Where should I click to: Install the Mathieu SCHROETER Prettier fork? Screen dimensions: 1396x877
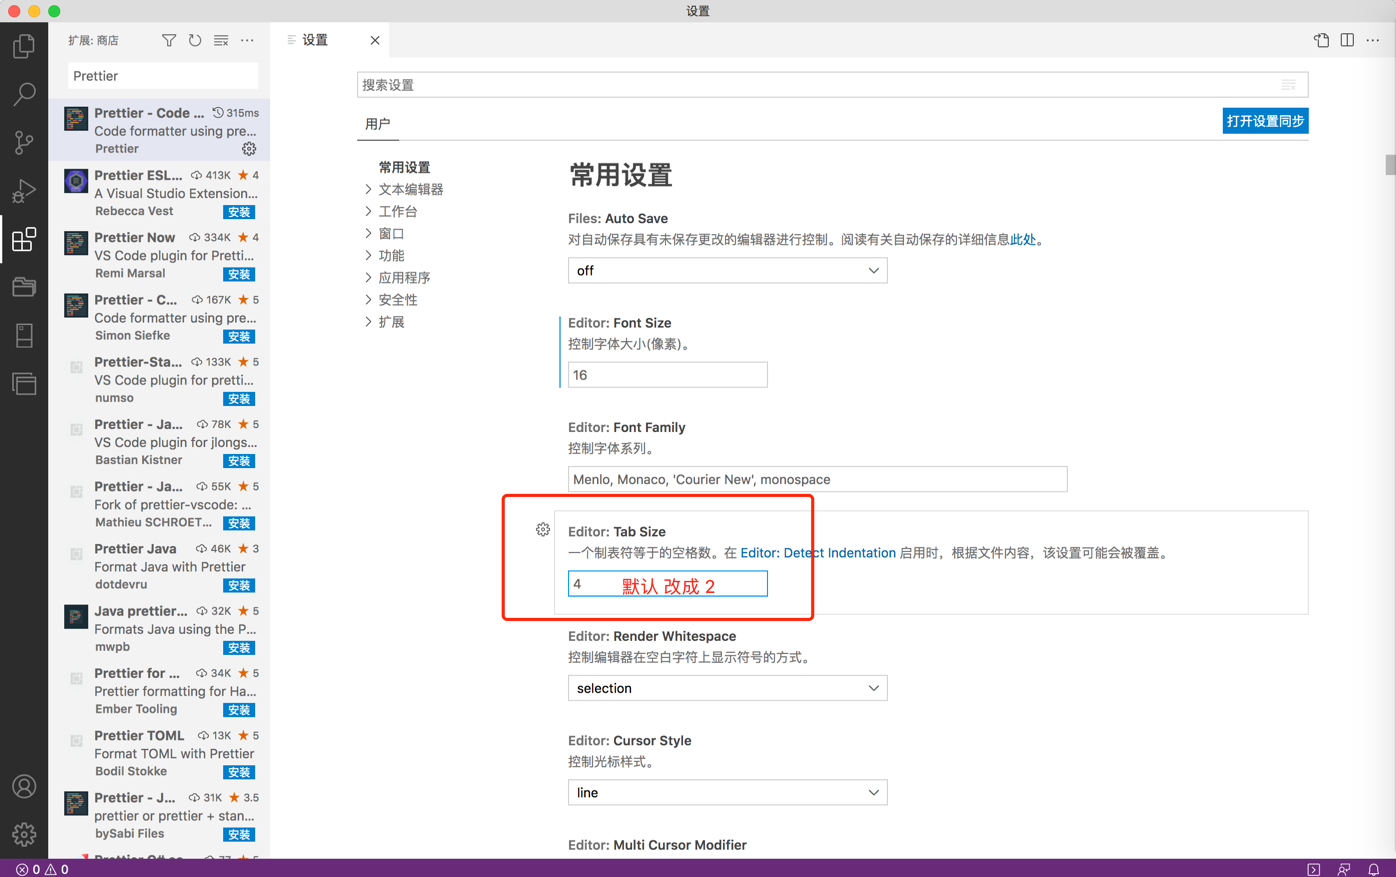(x=239, y=523)
